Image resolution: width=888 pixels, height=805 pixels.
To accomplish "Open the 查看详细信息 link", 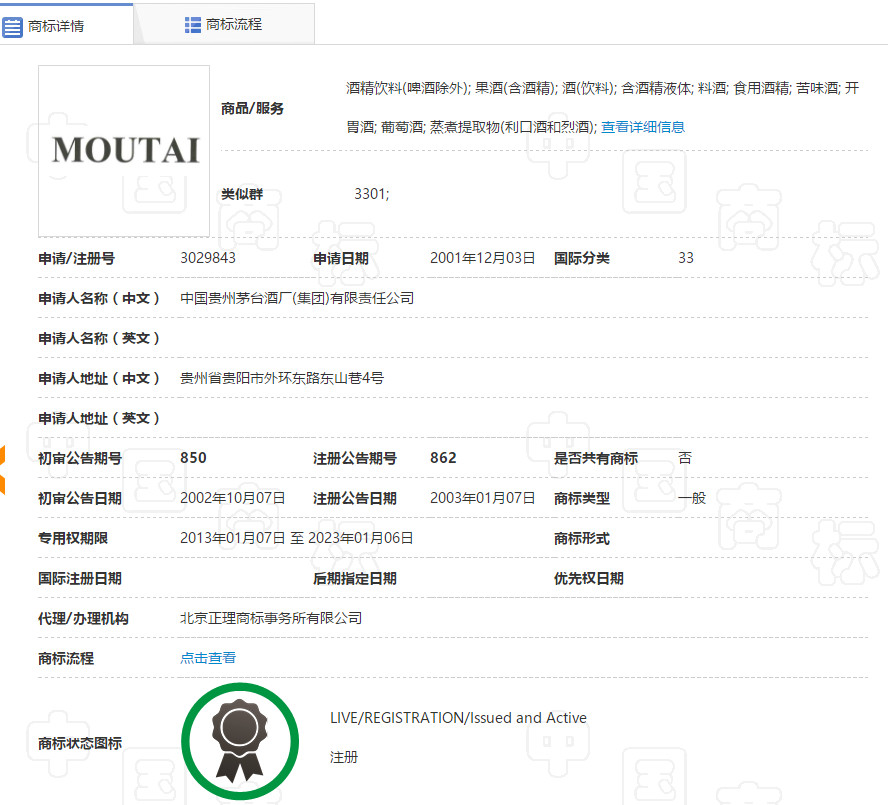I will (x=643, y=127).
